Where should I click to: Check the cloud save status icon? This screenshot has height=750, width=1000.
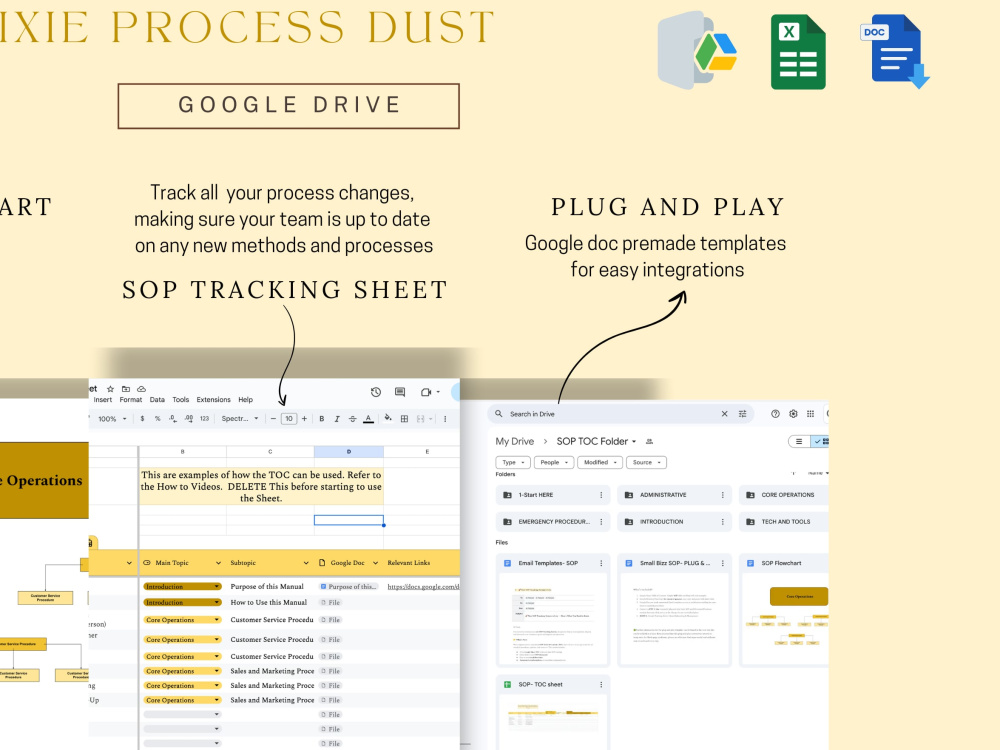point(142,388)
